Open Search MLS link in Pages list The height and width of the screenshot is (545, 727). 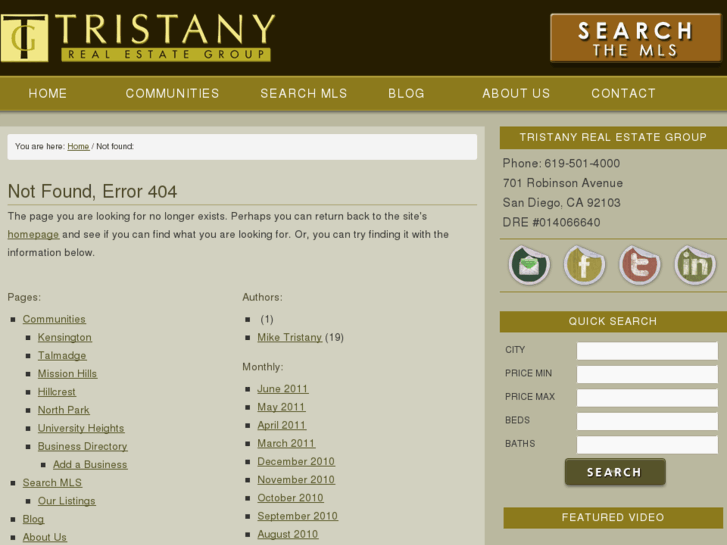pyautogui.click(x=52, y=482)
